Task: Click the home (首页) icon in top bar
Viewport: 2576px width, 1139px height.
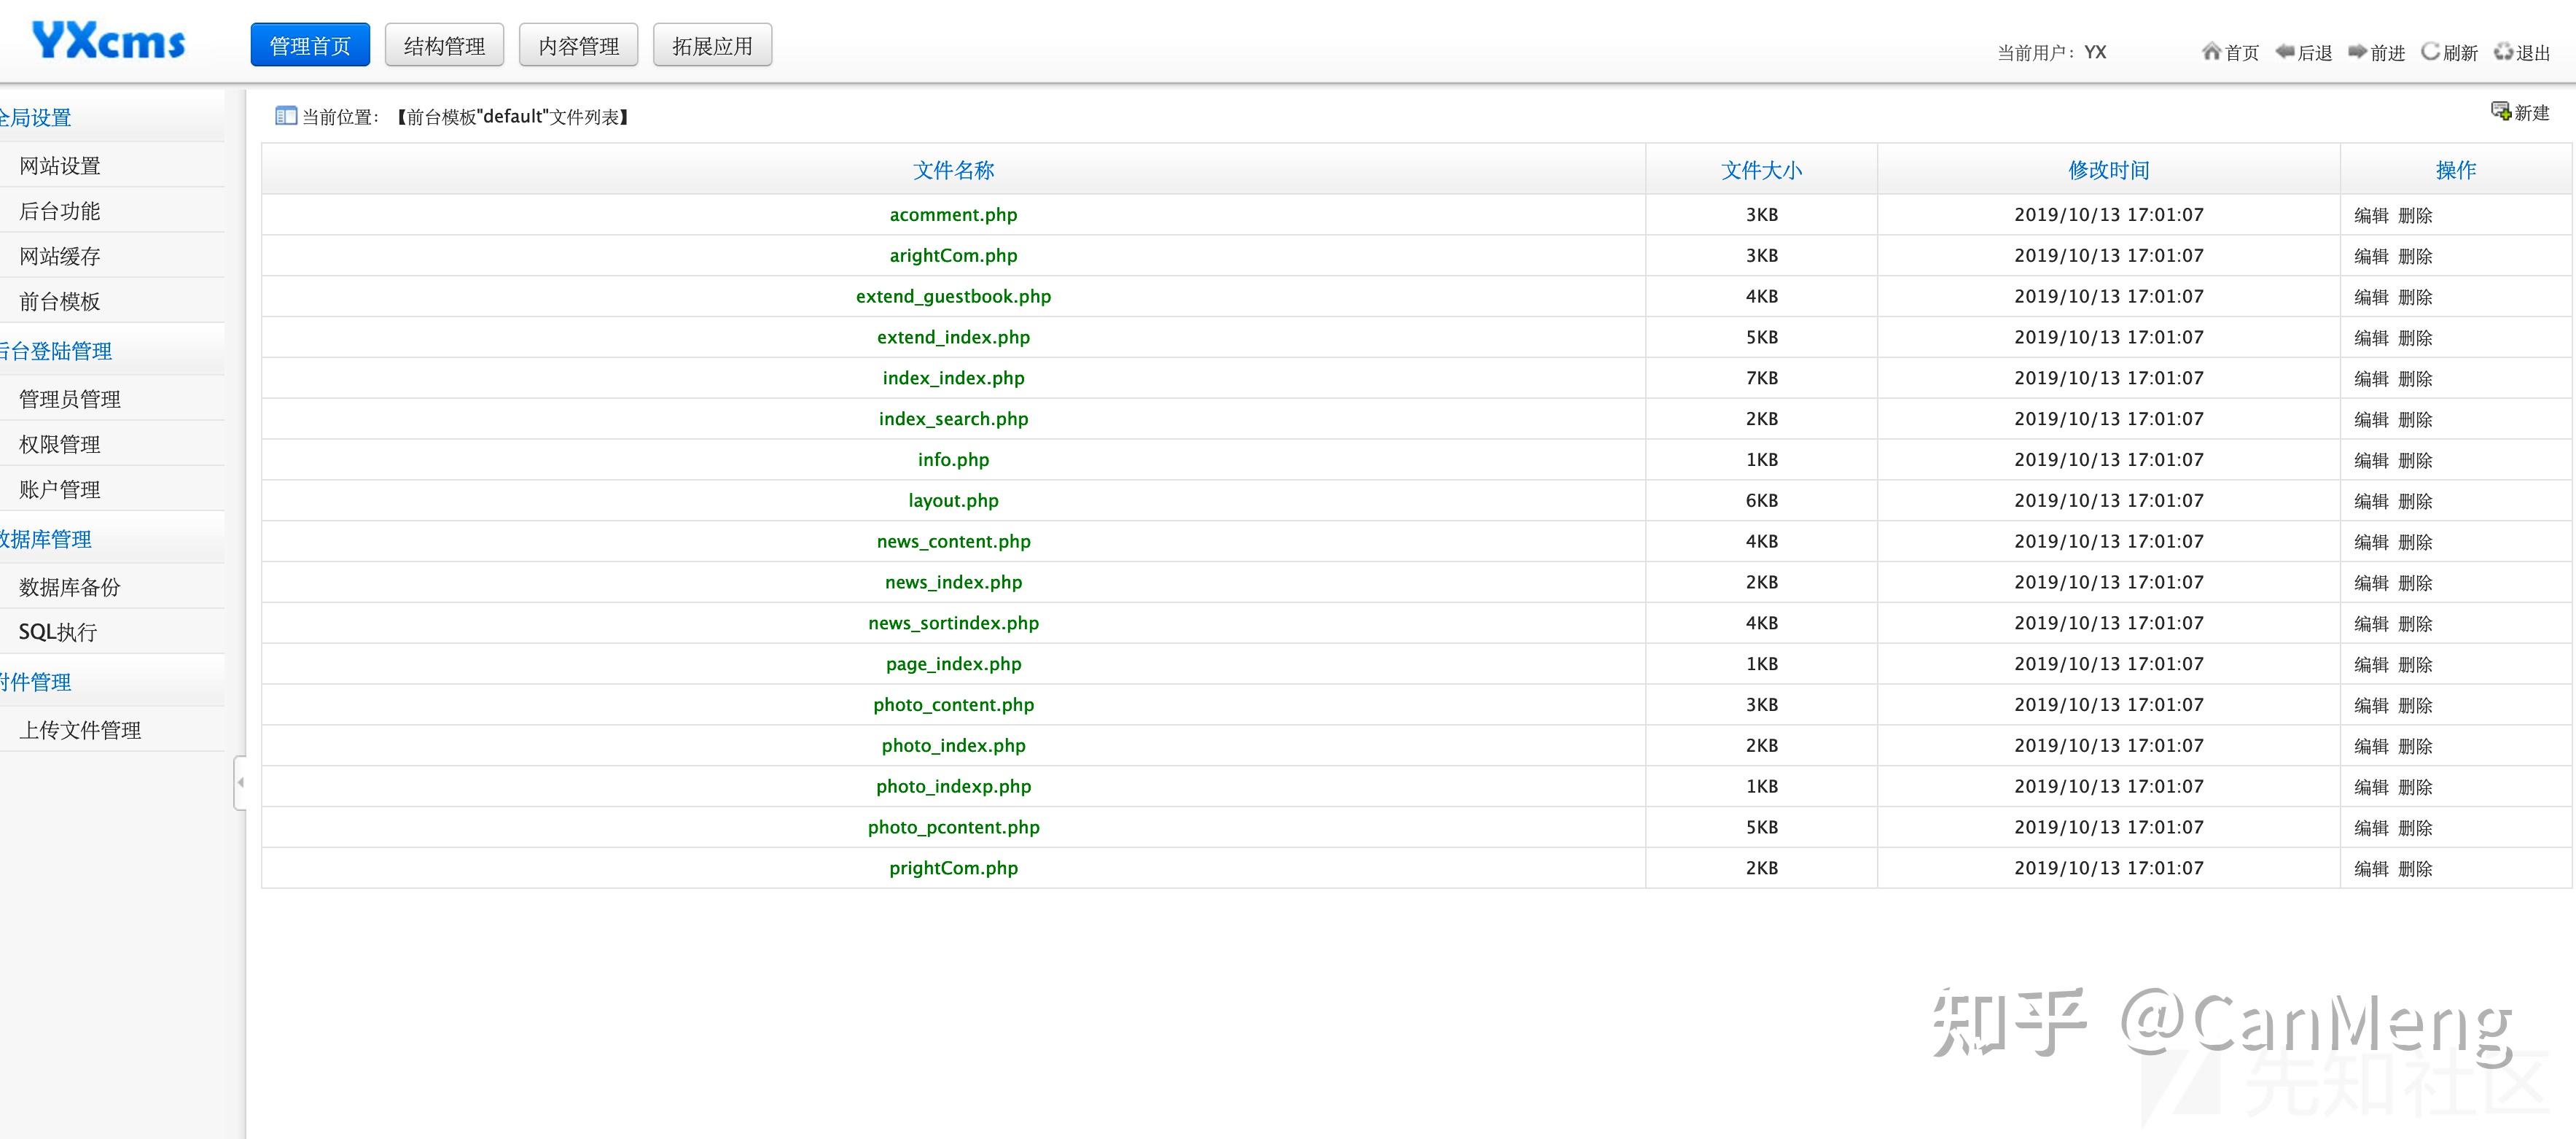Action: [x=2211, y=52]
